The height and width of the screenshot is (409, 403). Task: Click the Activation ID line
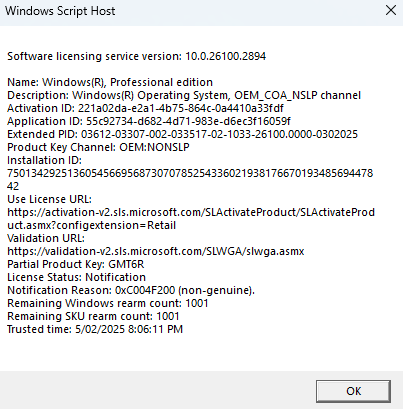pyautogui.click(x=145, y=108)
